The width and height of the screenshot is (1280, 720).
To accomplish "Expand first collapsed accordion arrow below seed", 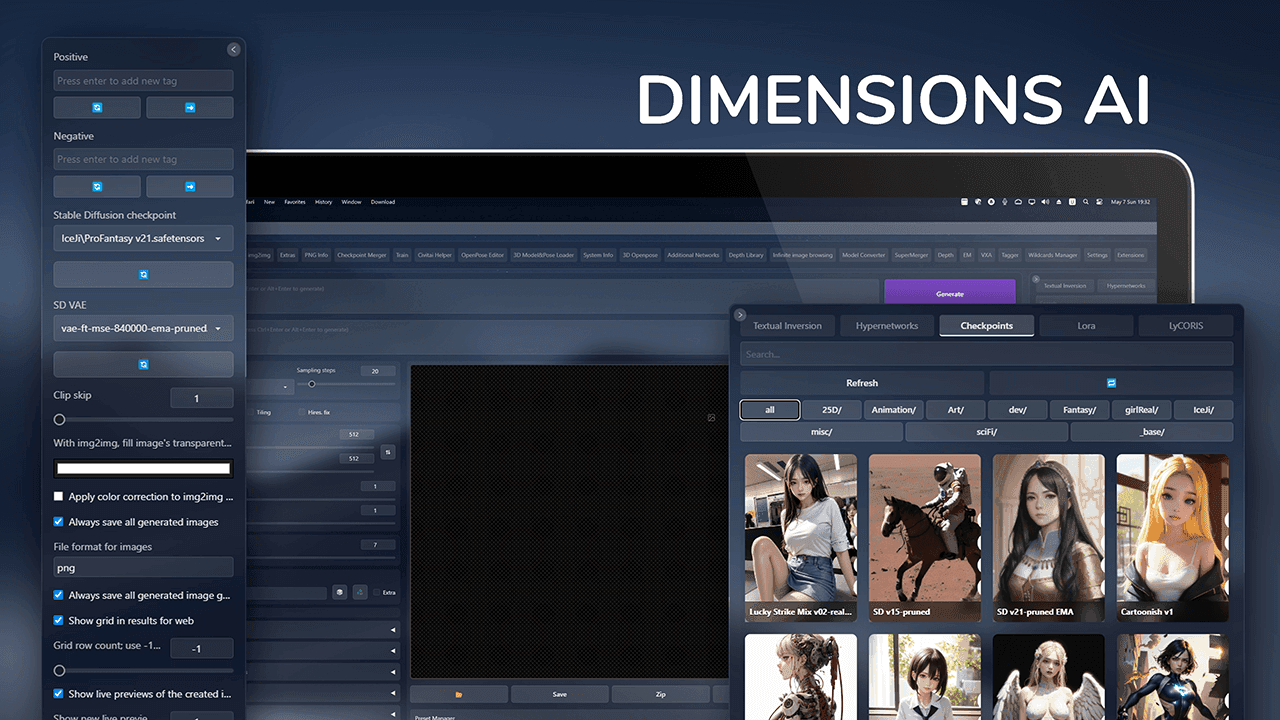I will point(392,630).
